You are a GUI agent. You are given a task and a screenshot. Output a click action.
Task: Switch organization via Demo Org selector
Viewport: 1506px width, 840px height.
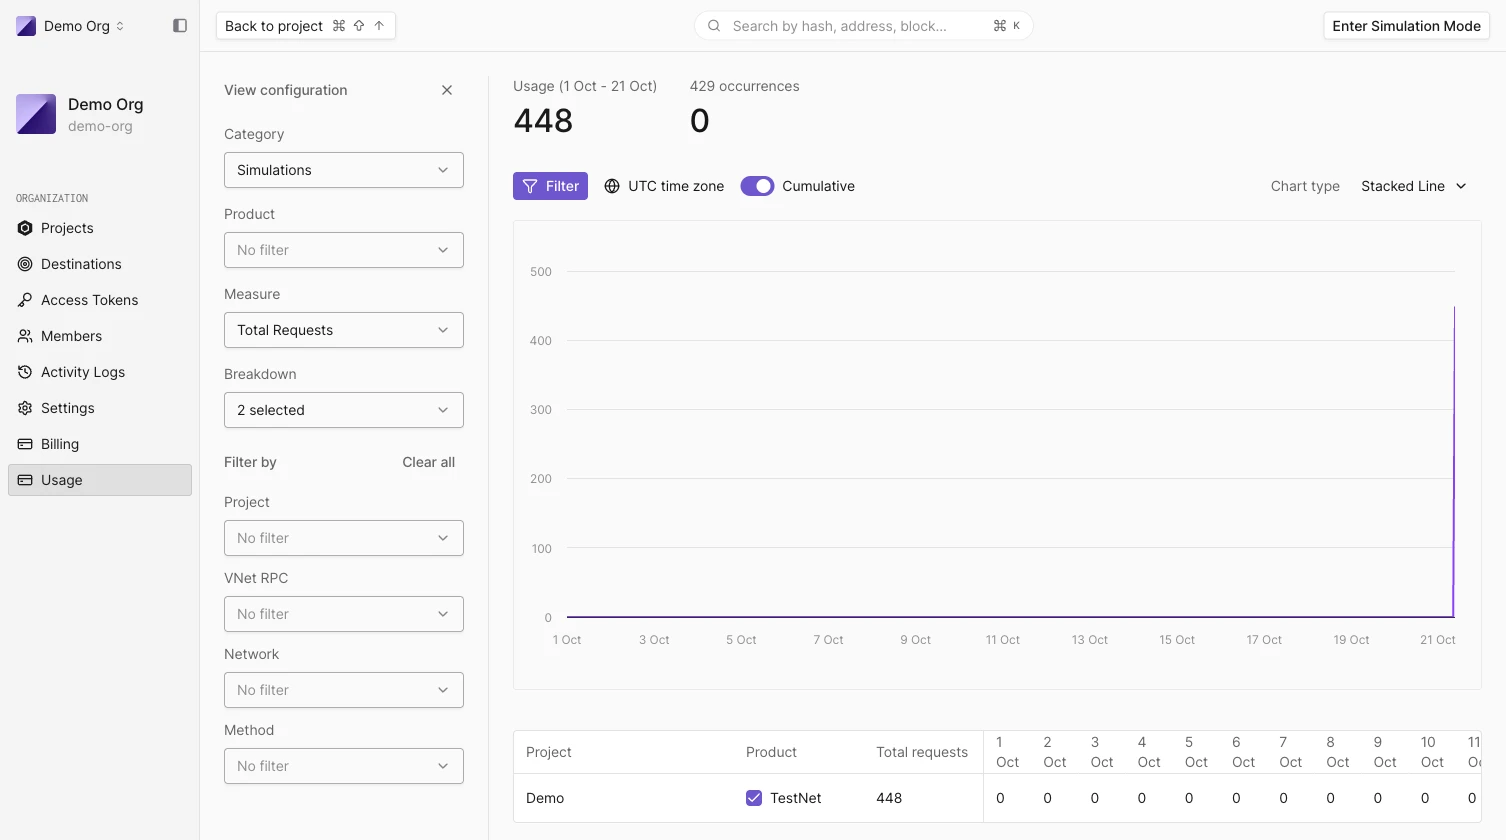pos(71,26)
